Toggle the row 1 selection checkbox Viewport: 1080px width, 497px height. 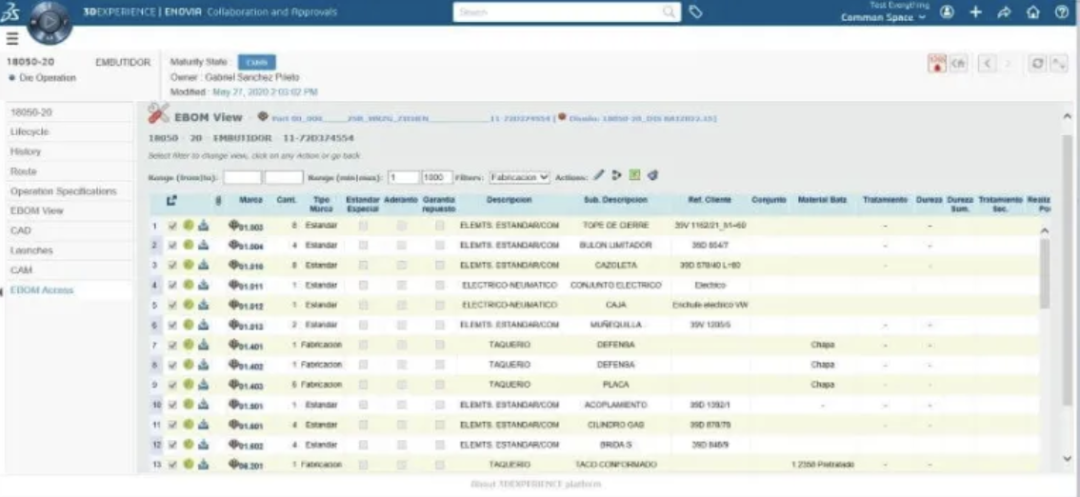click(173, 226)
